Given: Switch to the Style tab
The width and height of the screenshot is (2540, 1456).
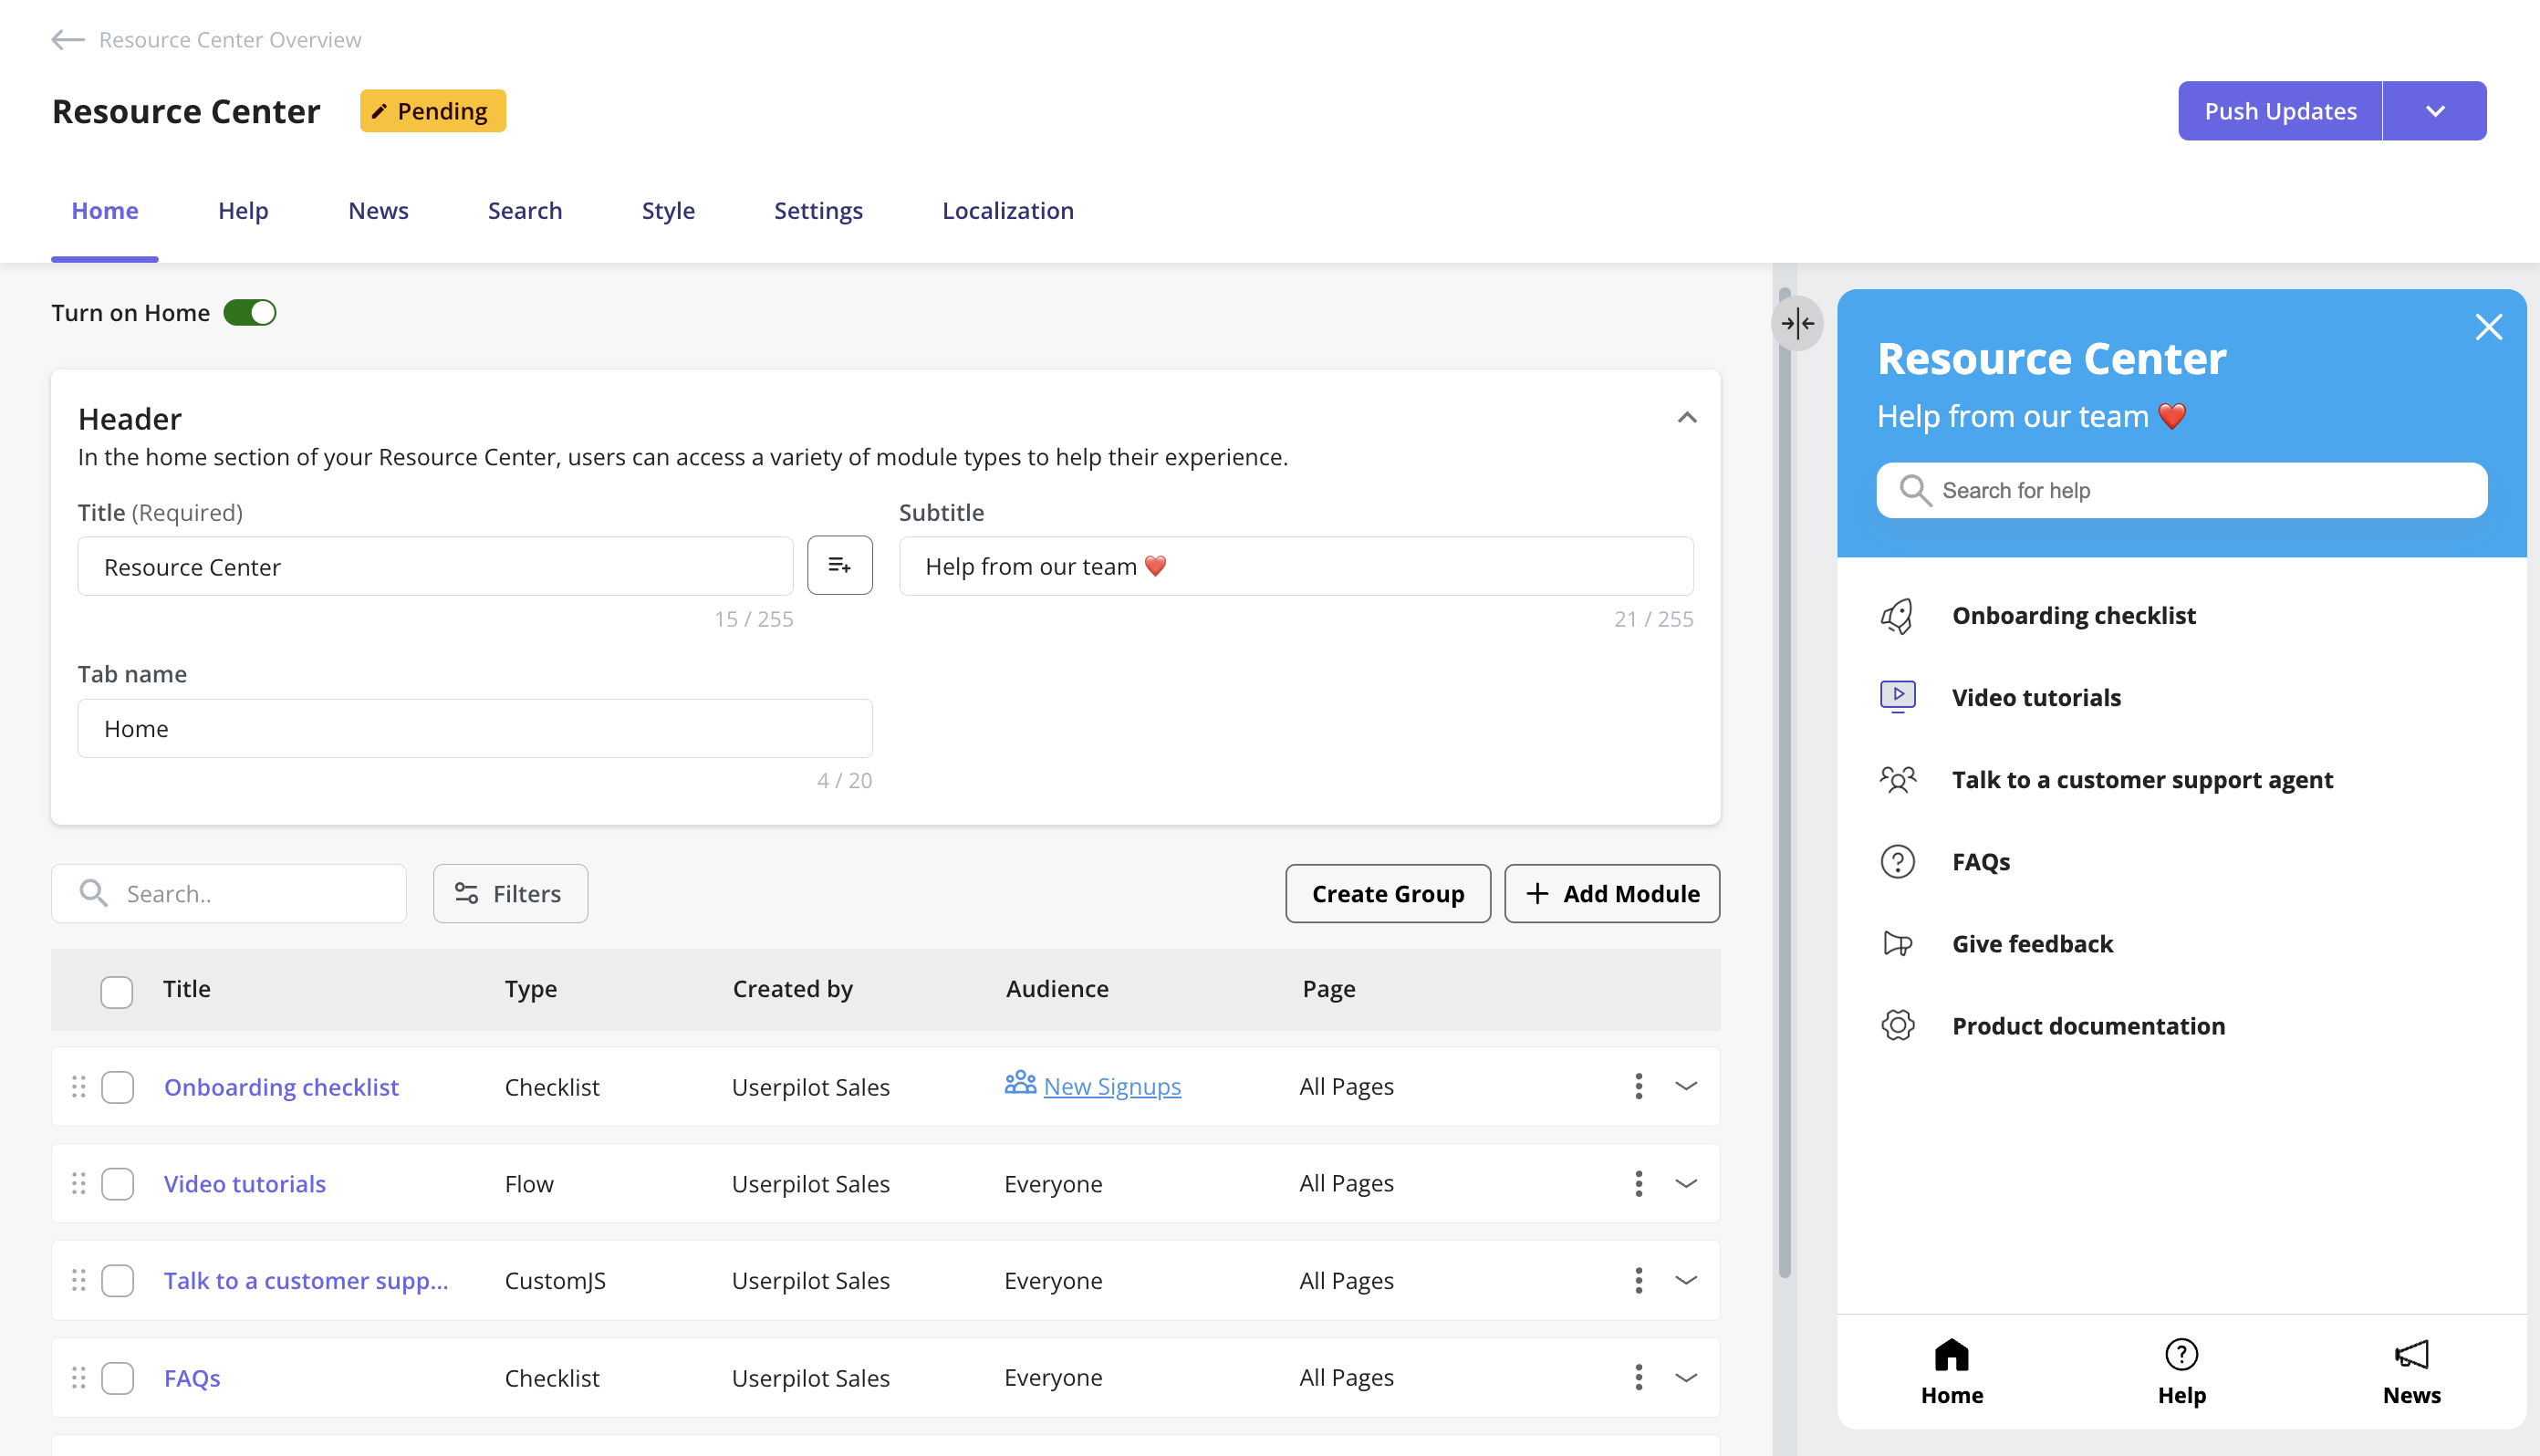Looking at the screenshot, I should tap(668, 209).
